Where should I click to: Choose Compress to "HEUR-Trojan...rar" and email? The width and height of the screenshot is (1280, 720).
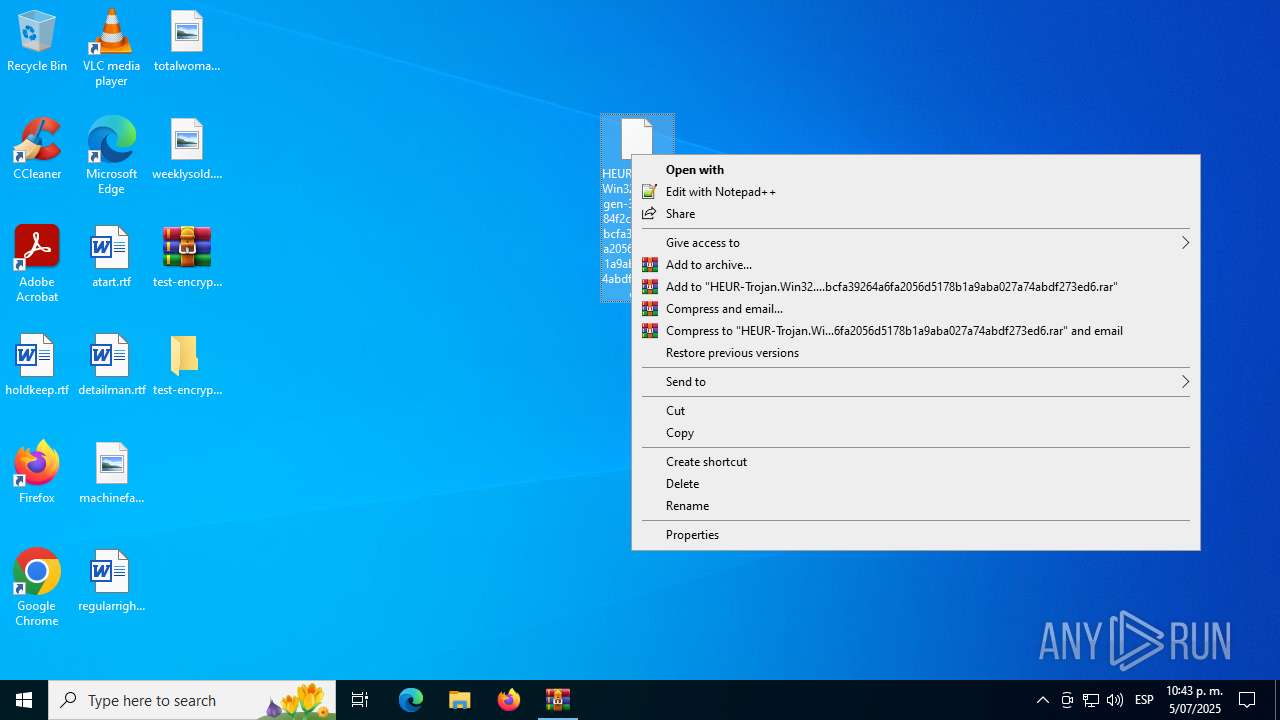pos(916,331)
